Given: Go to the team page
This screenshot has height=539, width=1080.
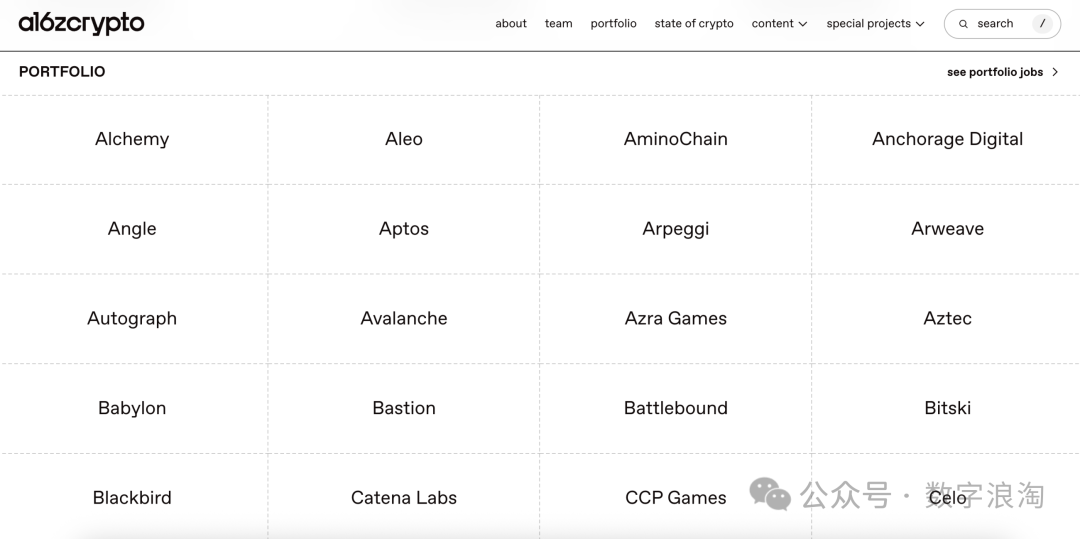Looking at the screenshot, I should [x=559, y=24].
